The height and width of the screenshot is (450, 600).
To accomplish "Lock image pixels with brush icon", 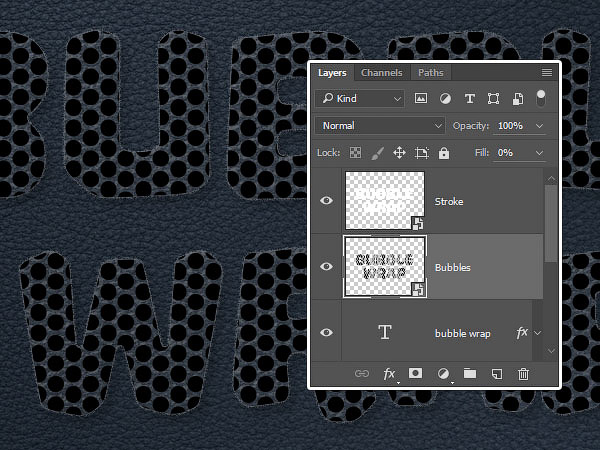I will 378,153.
